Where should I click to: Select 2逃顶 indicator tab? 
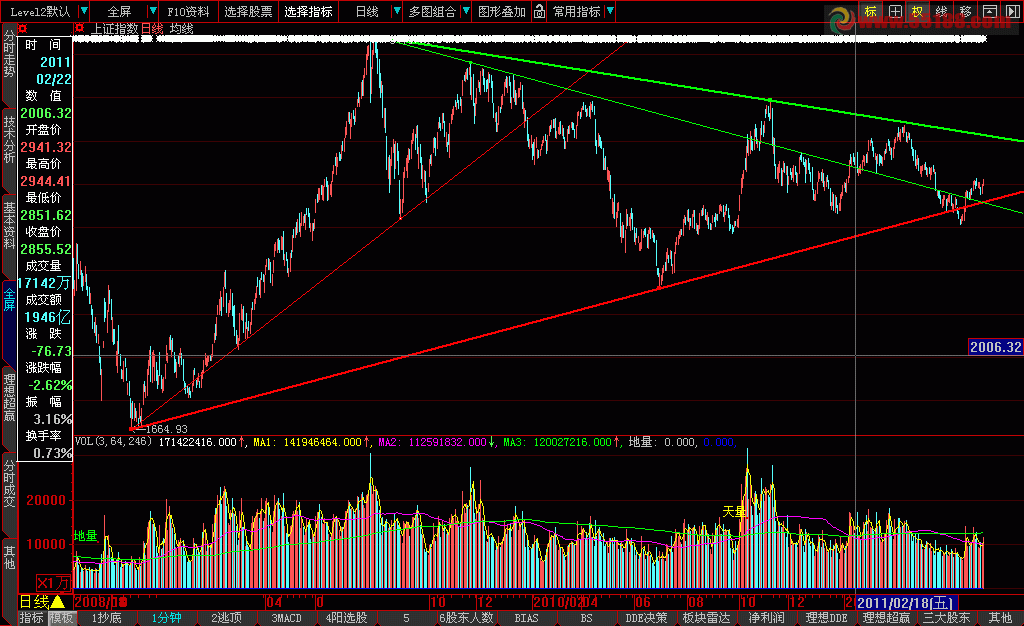pyautogui.click(x=227, y=618)
